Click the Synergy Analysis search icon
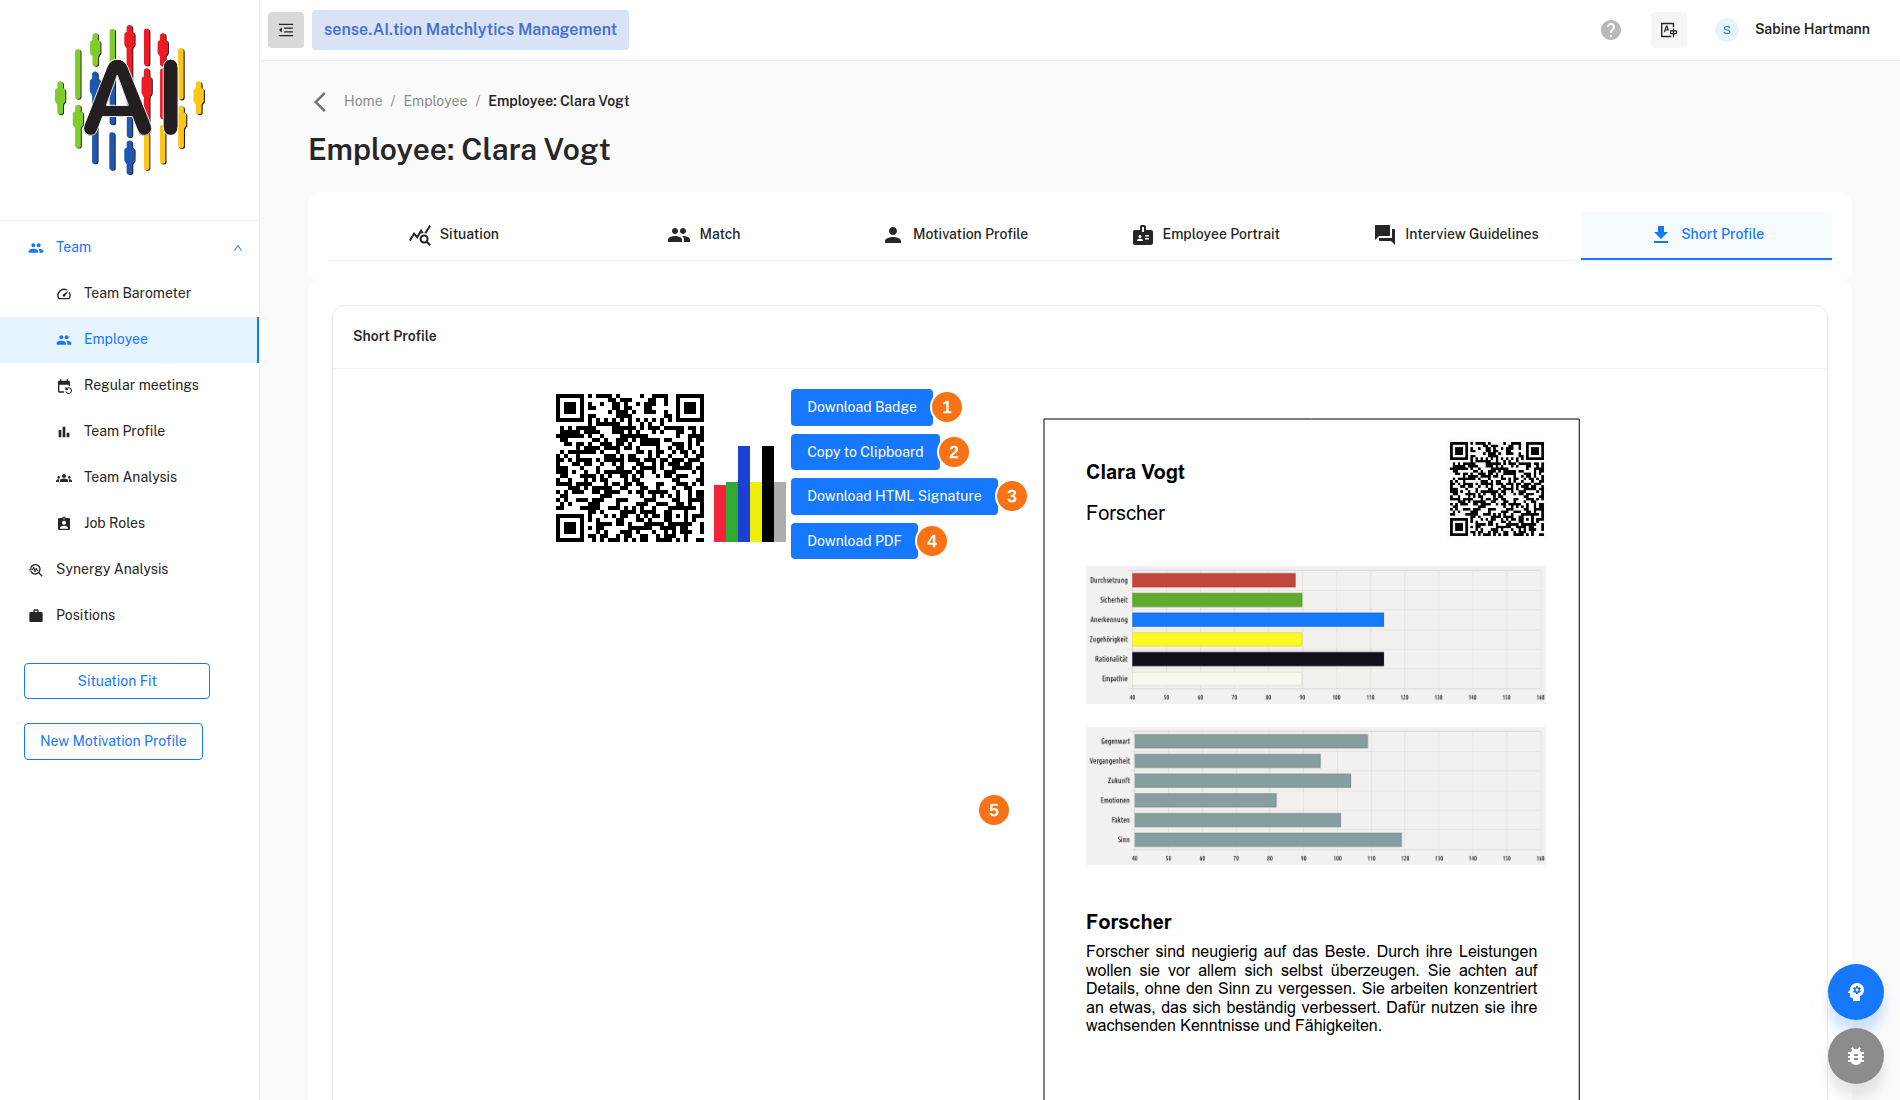 coord(36,570)
